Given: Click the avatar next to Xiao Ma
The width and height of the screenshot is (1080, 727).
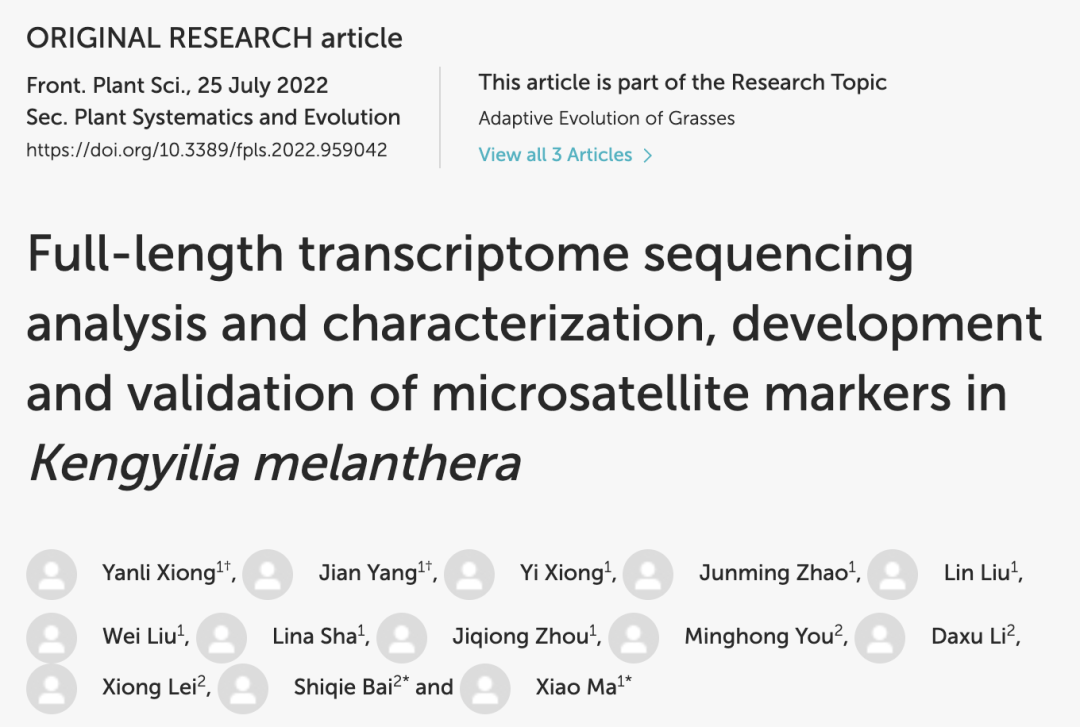Looking at the screenshot, I should point(485,688).
